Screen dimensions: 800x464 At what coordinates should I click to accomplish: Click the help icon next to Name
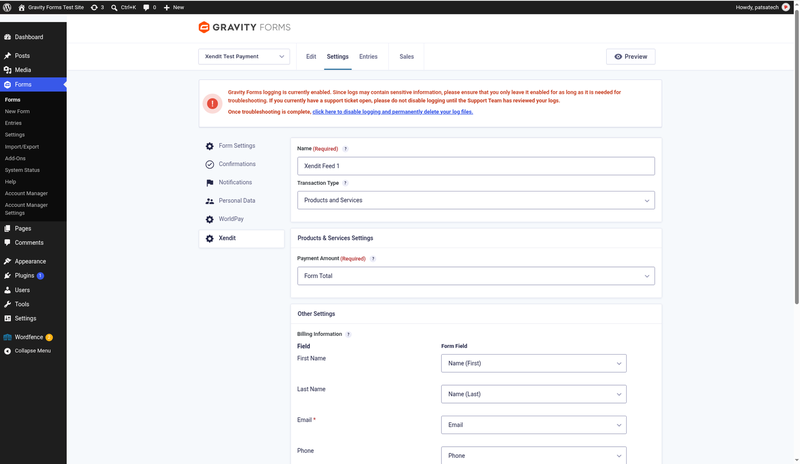(345, 149)
